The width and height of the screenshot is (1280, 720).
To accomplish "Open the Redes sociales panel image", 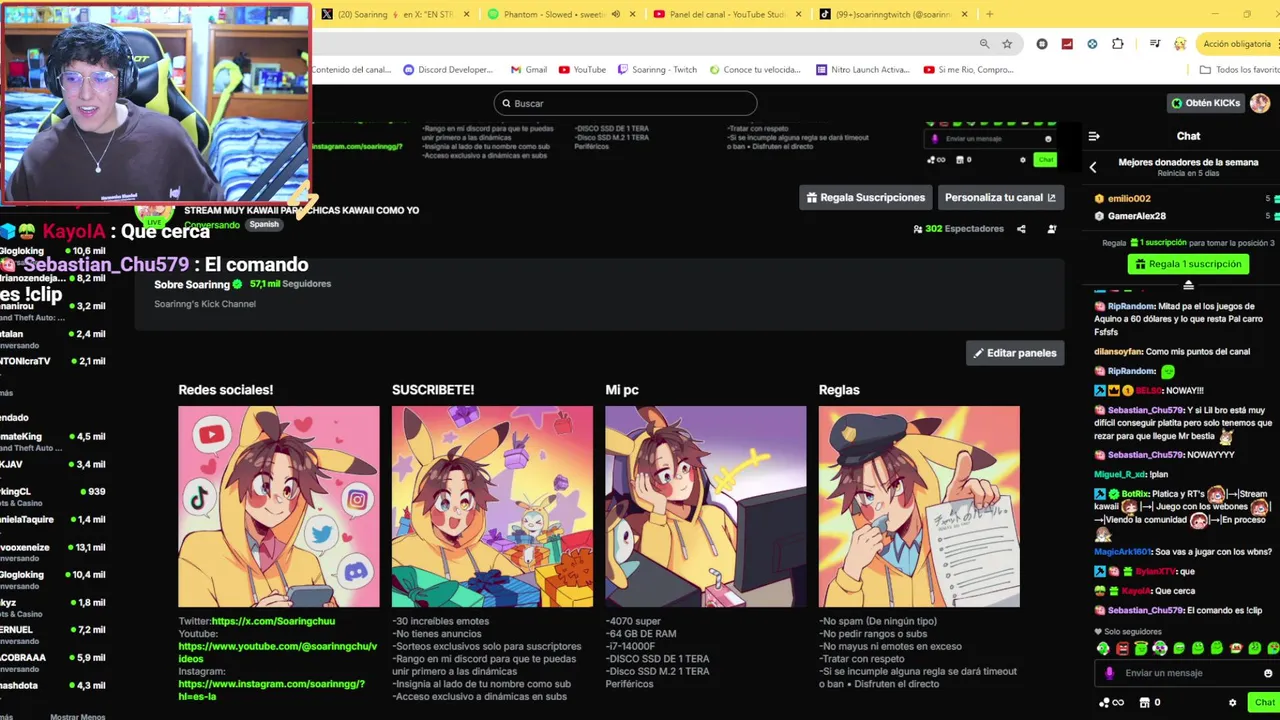I will click(x=279, y=506).
